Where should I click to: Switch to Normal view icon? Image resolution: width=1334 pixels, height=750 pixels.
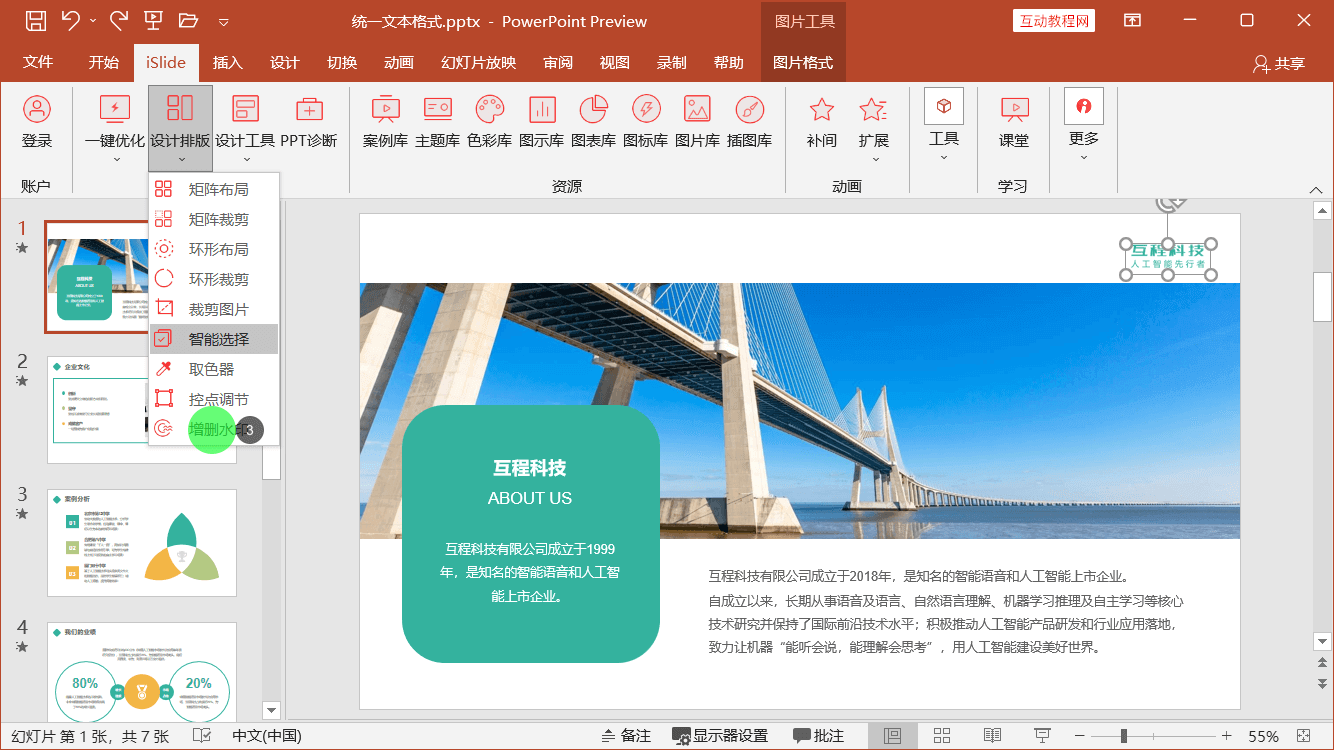point(892,736)
